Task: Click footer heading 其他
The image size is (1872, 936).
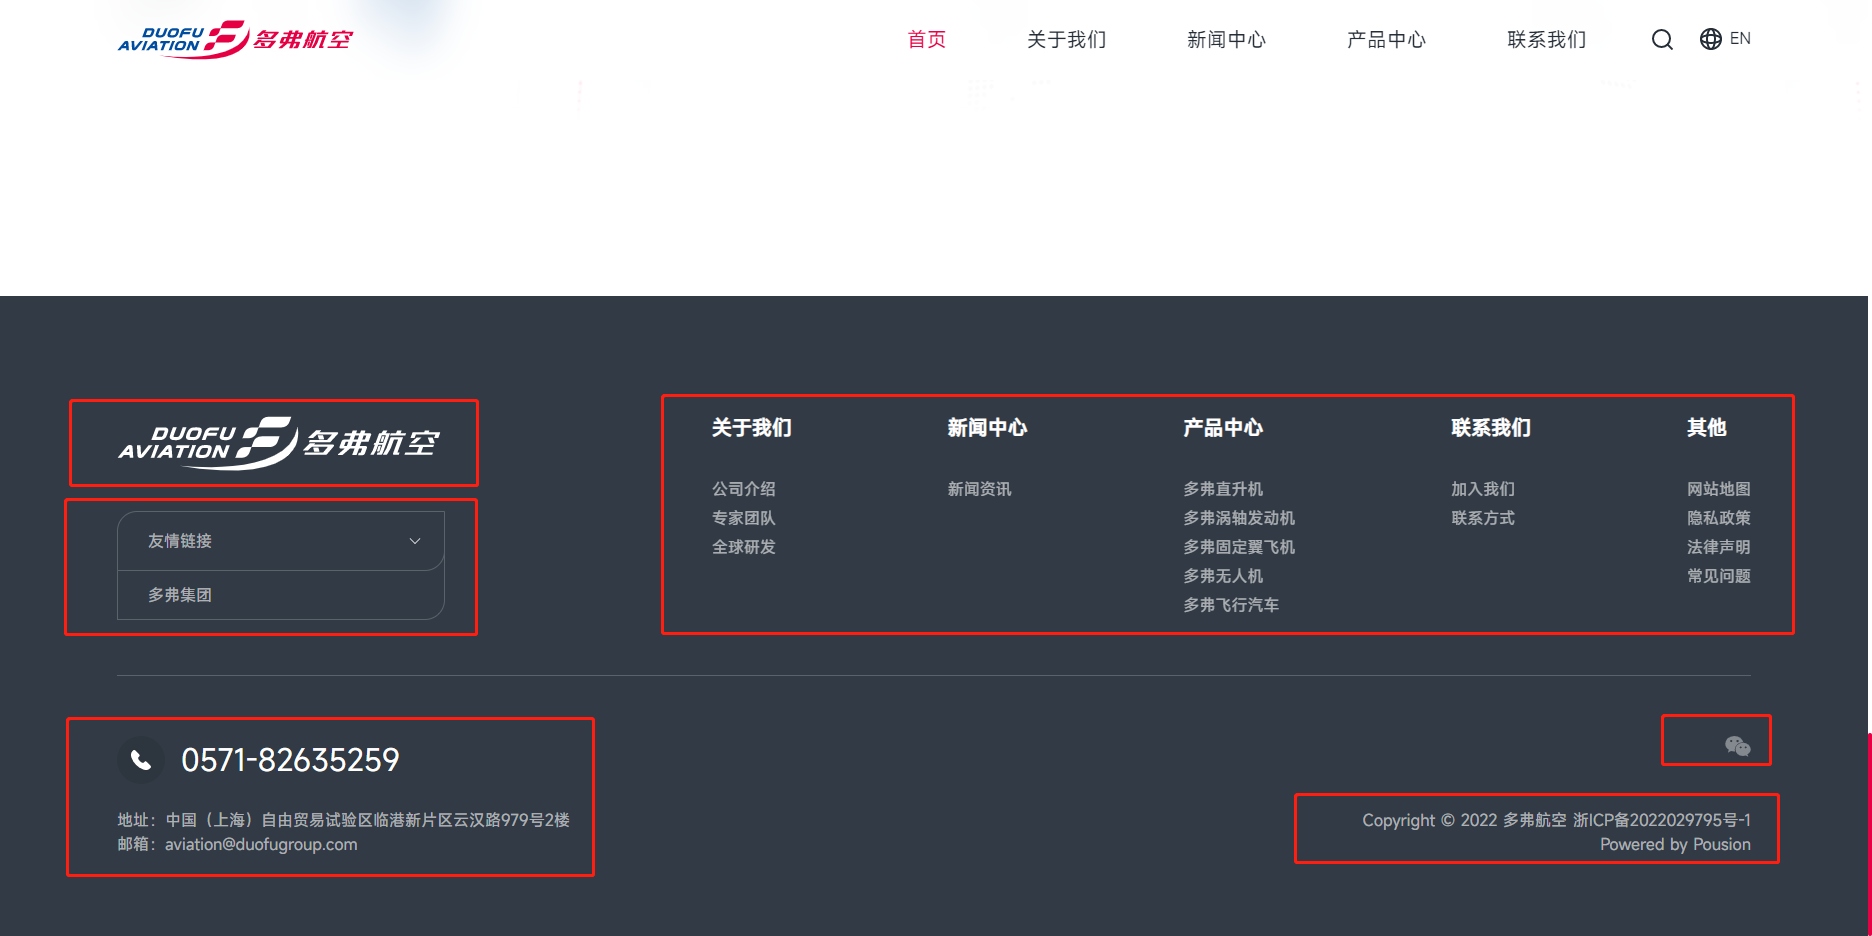Action: (x=1707, y=428)
